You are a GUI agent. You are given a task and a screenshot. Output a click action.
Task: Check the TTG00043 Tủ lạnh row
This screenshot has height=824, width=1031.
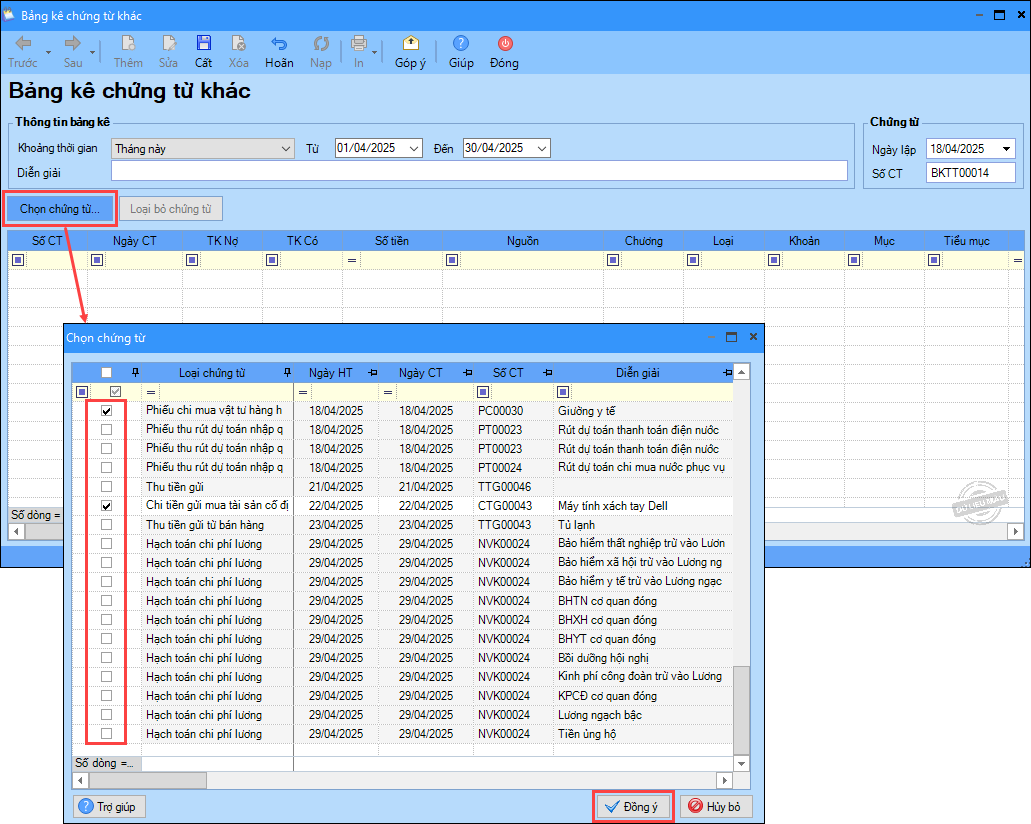107,525
